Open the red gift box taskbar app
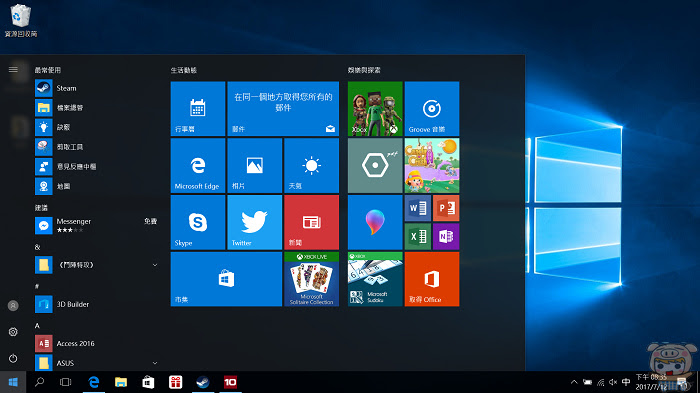 [x=175, y=382]
